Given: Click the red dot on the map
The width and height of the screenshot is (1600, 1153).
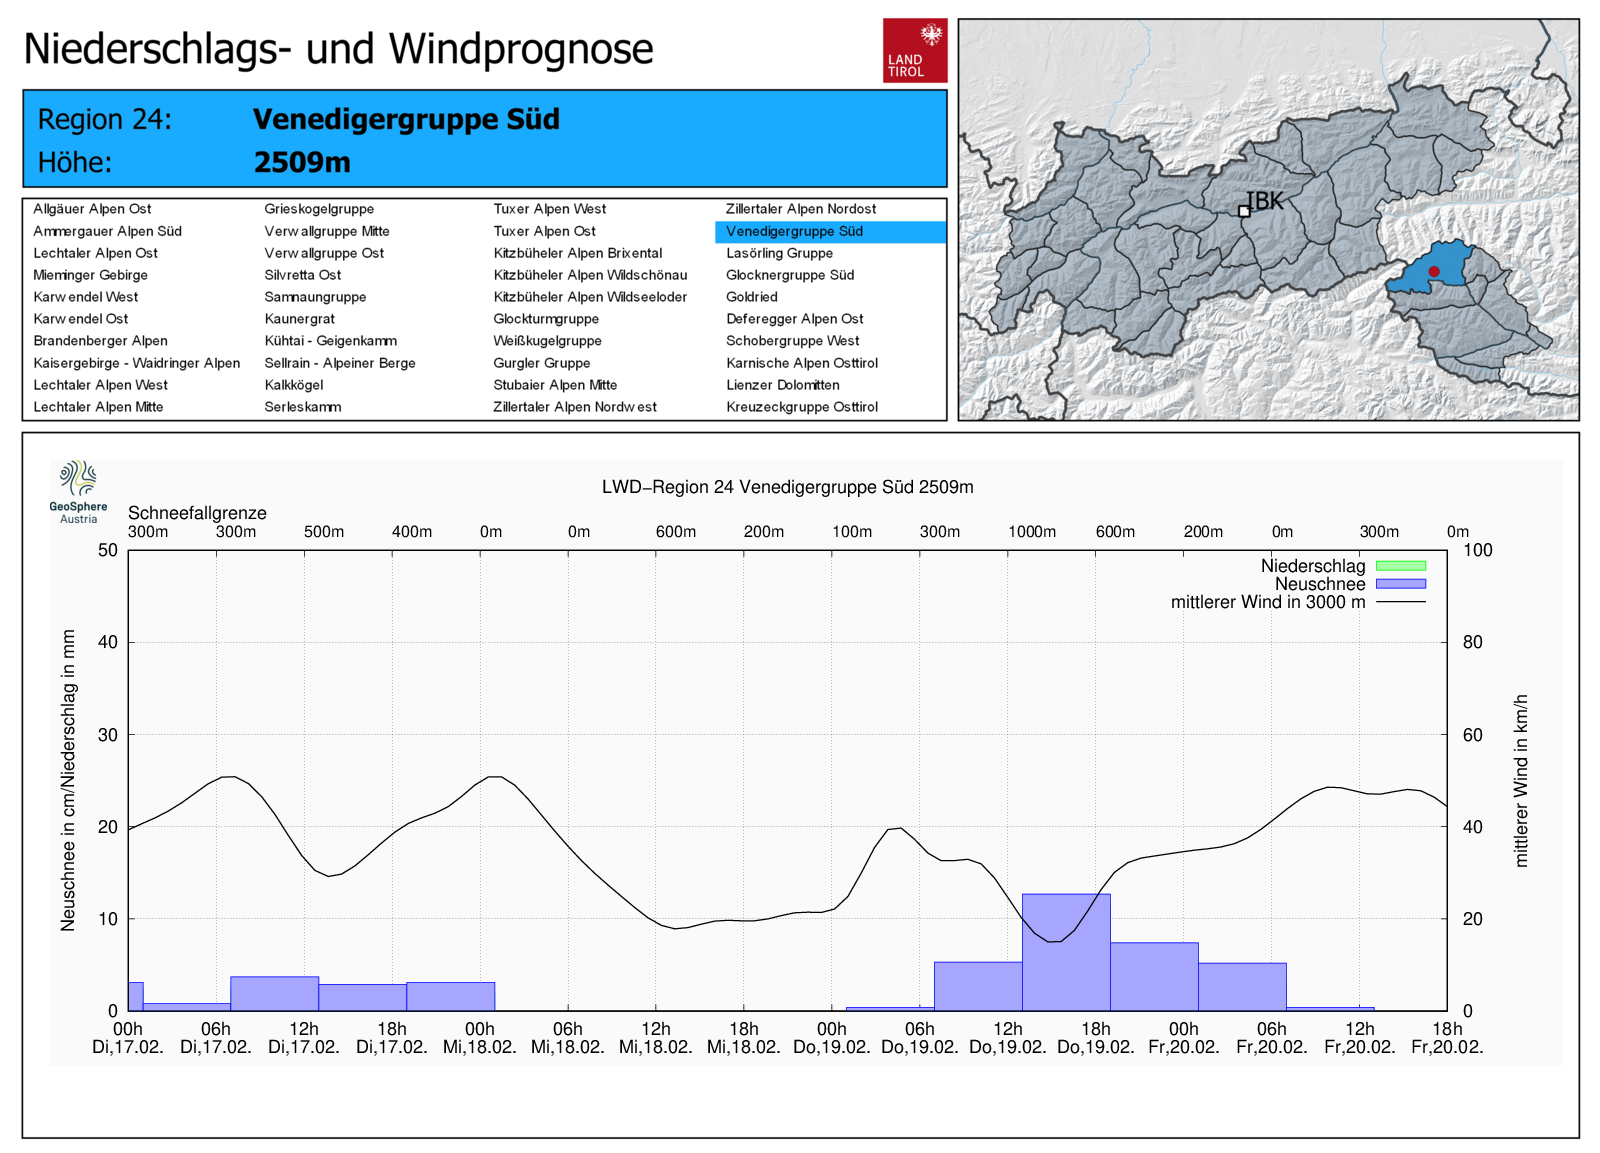Looking at the screenshot, I should point(1433,271).
